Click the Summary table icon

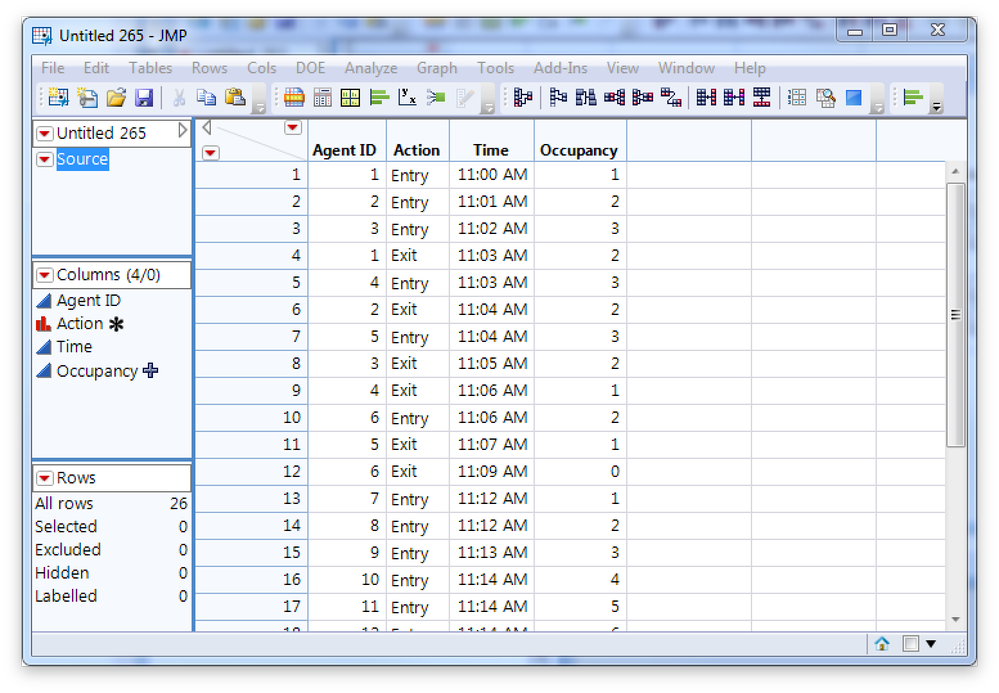[x=522, y=97]
